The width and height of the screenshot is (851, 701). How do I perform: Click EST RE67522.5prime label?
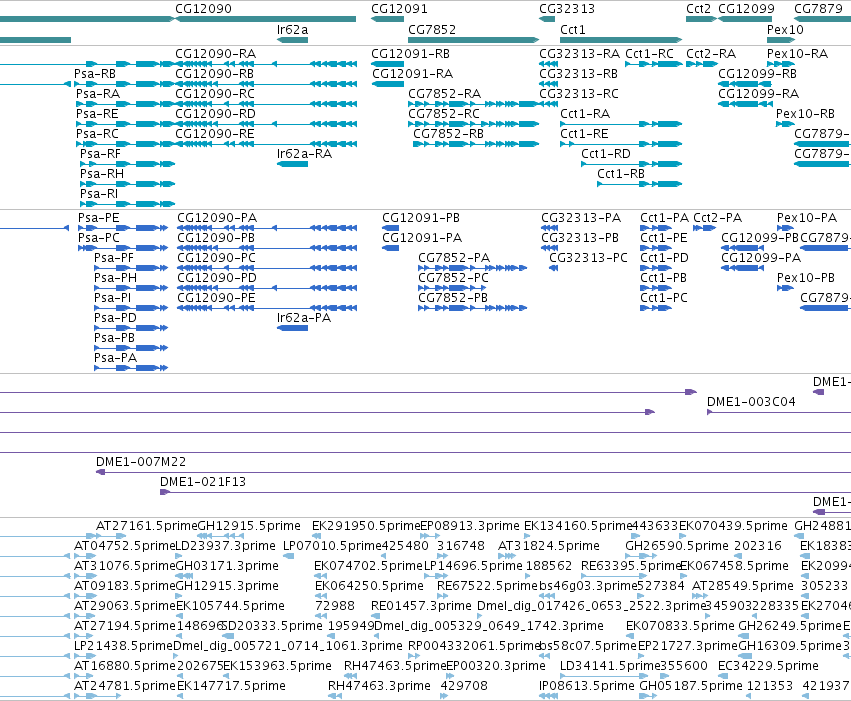[x=487, y=587]
